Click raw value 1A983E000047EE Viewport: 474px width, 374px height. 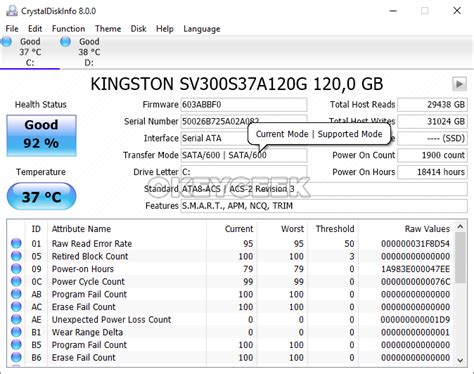(x=415, y=269)
